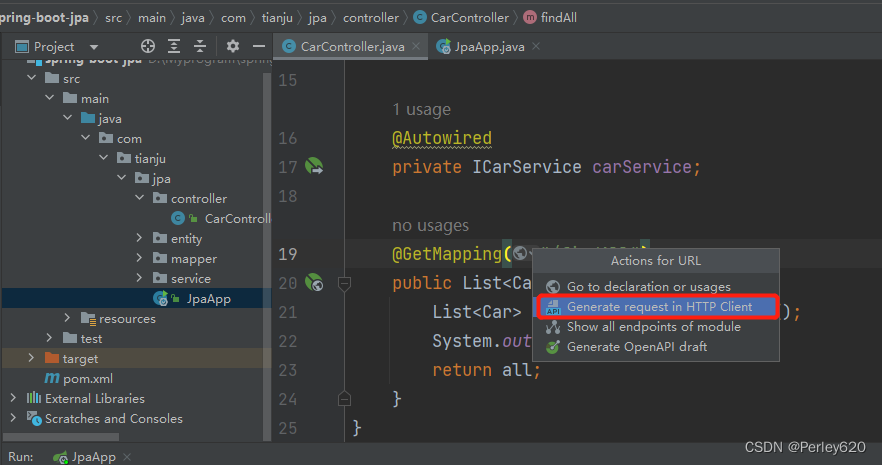Choose Go to declaration or usages
882x465 pixels.
pyautogui.click(x=656, y=287)
